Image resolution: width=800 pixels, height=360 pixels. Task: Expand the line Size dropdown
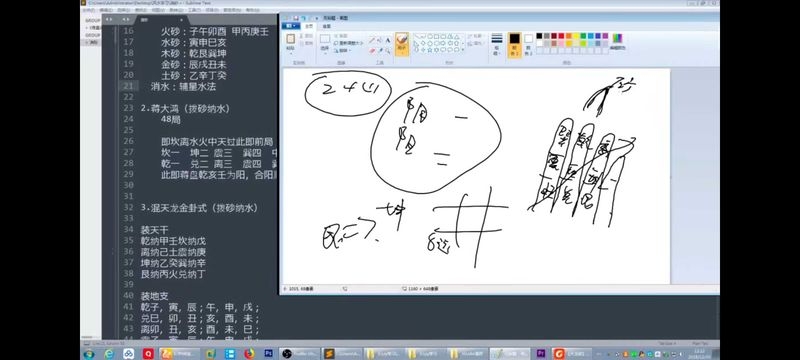(x=497, y=44)
